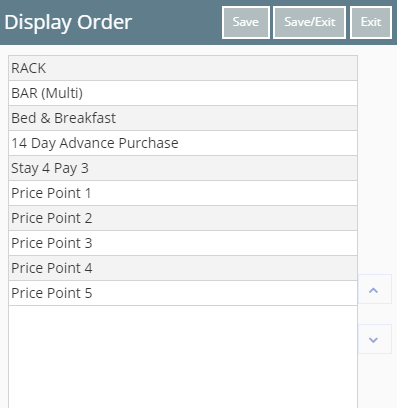Click the Save/Exit button
The height and width of the screenshot is (408, 397).
pyautogui.click(x=309, y=22)
